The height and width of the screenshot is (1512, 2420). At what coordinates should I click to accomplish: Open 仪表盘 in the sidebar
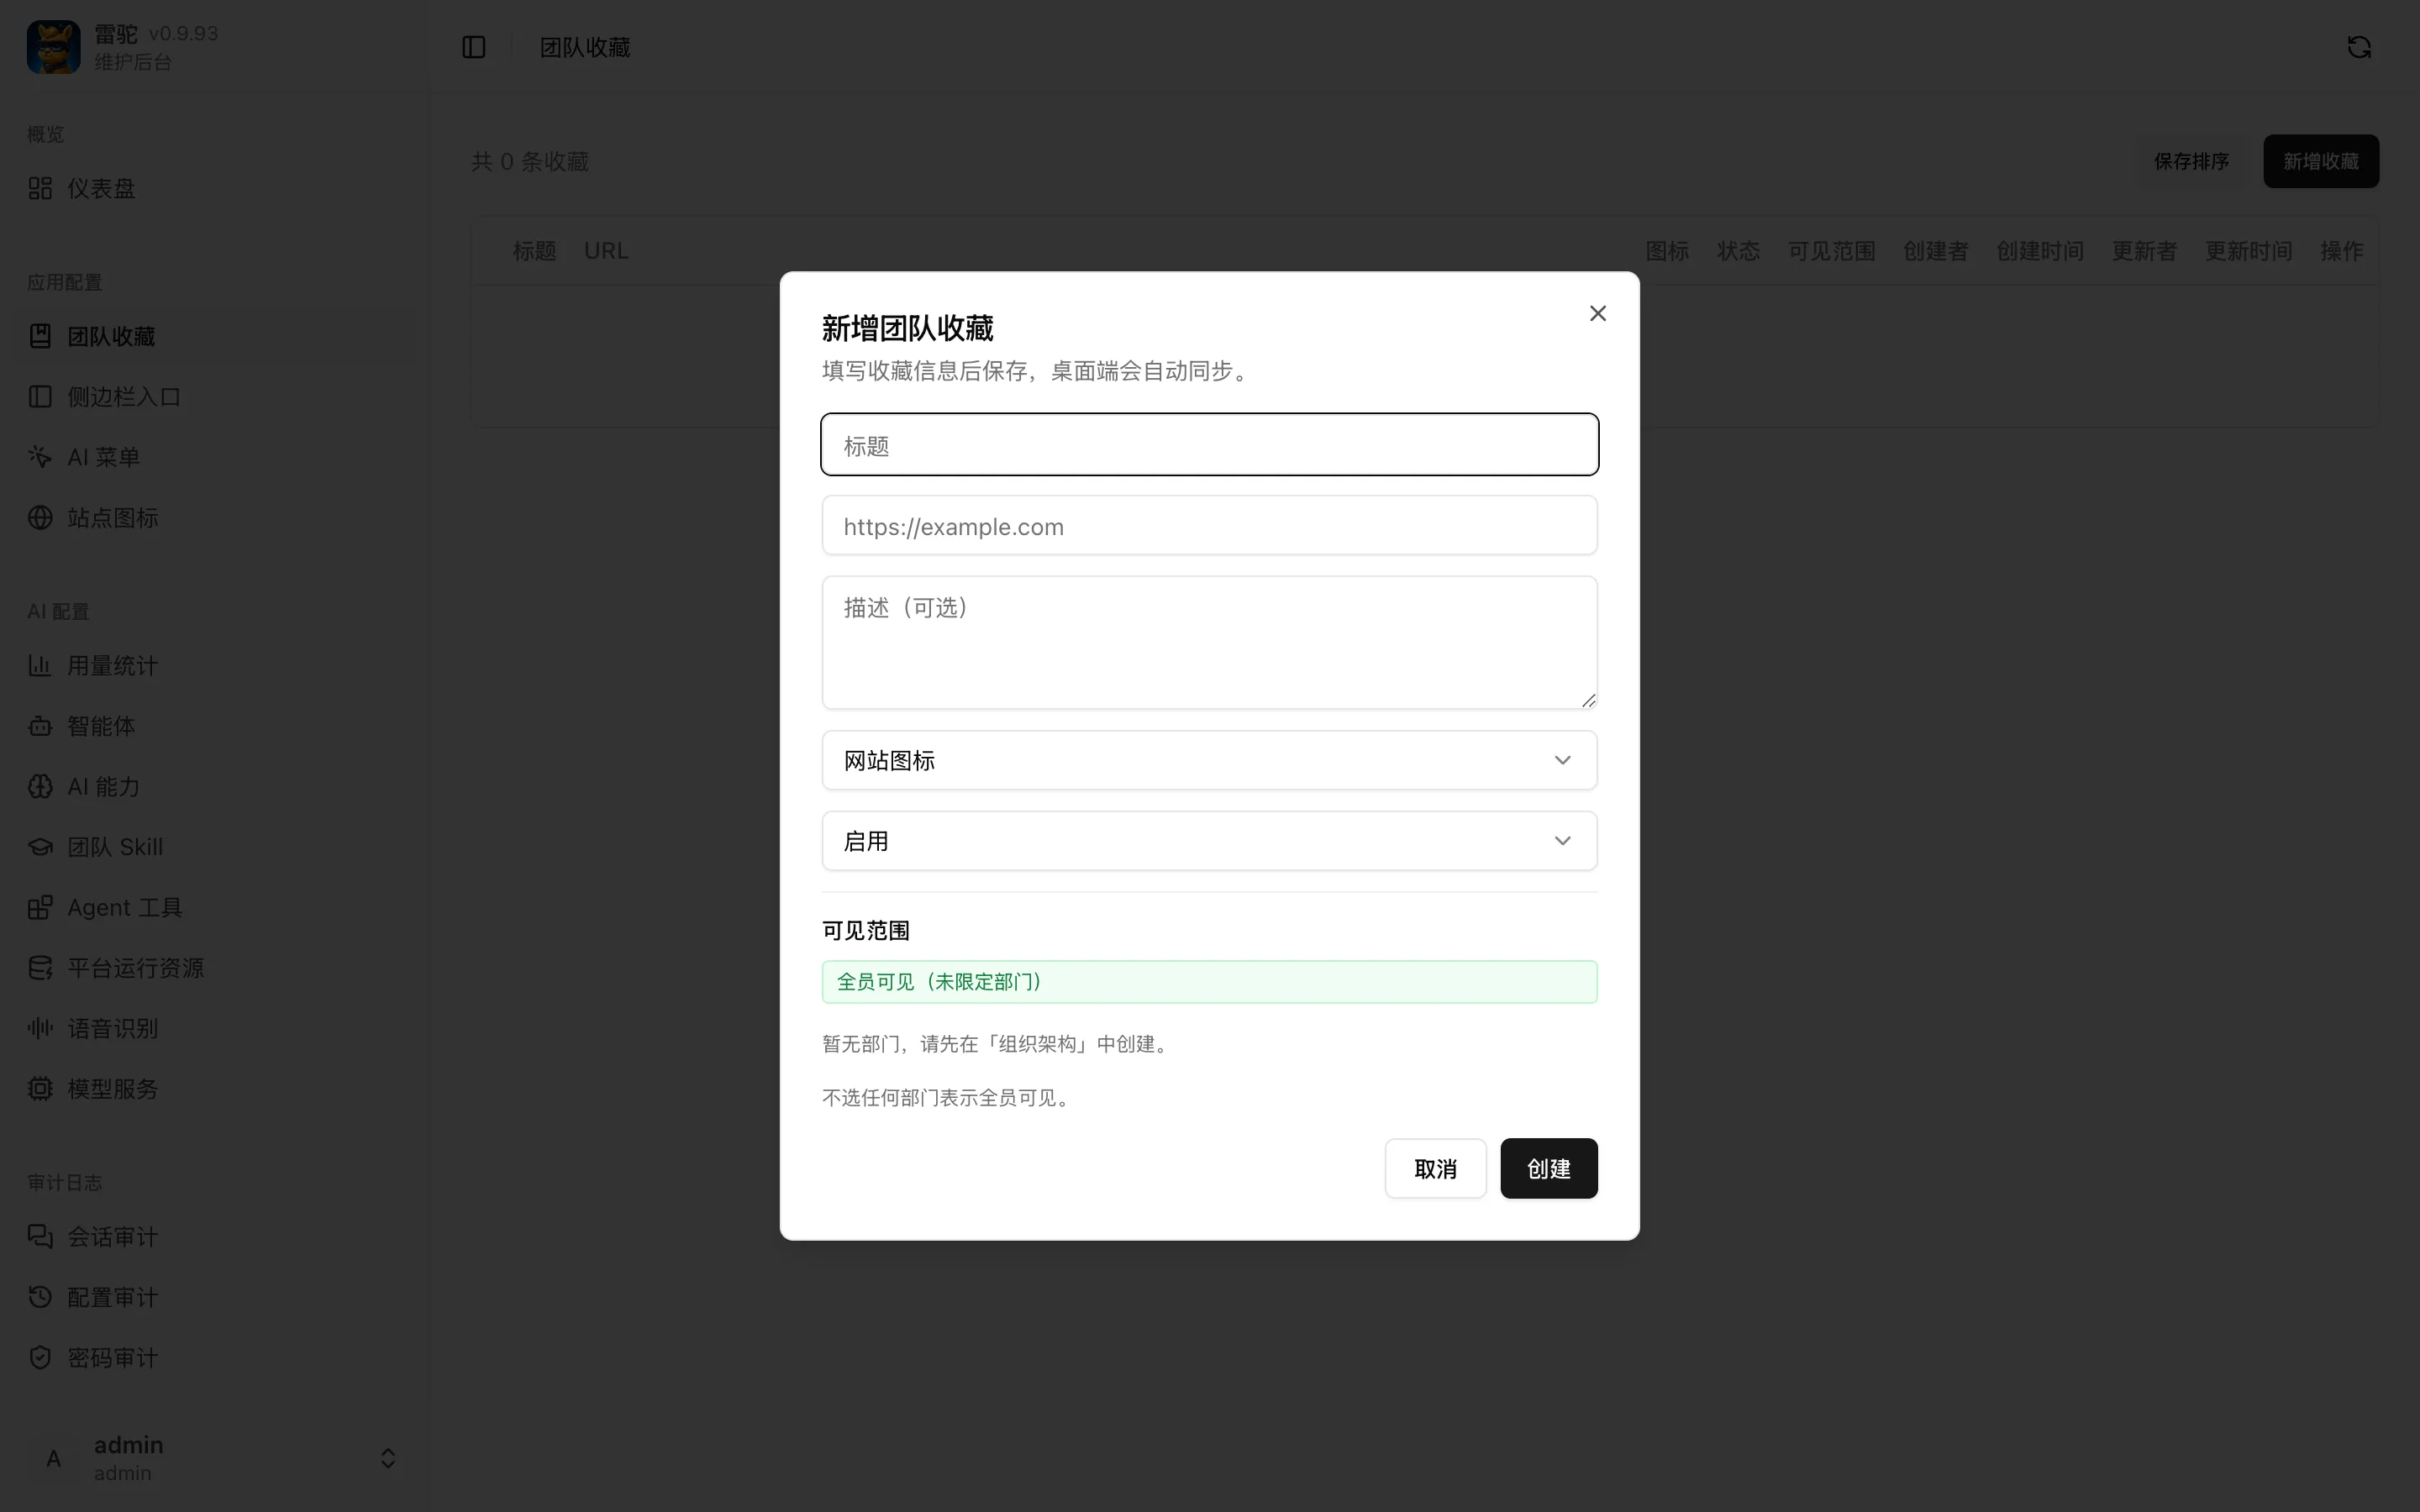(x=215, y=188)
